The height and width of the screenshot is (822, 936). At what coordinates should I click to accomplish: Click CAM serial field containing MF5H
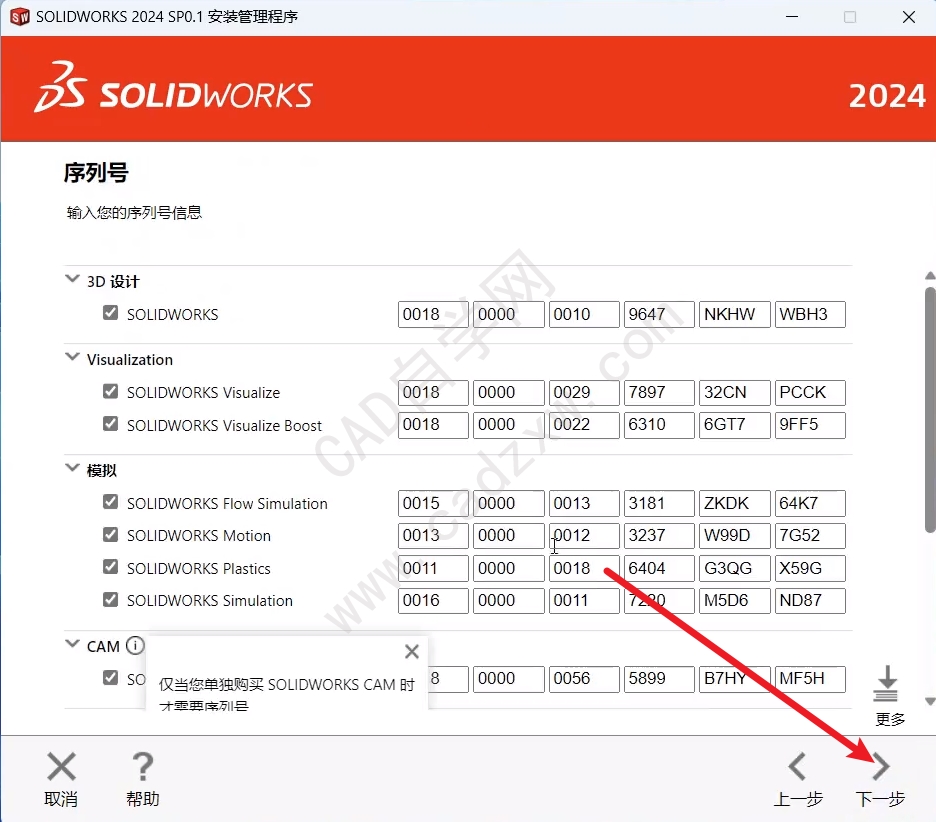810,679
